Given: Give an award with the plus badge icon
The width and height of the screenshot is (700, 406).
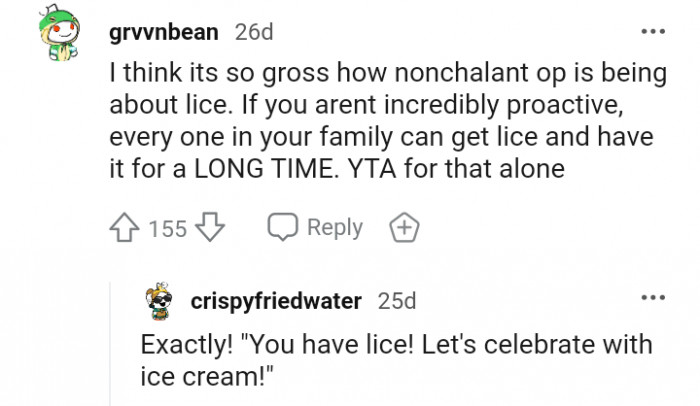Looking at the screenshot, I should pos(405,228).
